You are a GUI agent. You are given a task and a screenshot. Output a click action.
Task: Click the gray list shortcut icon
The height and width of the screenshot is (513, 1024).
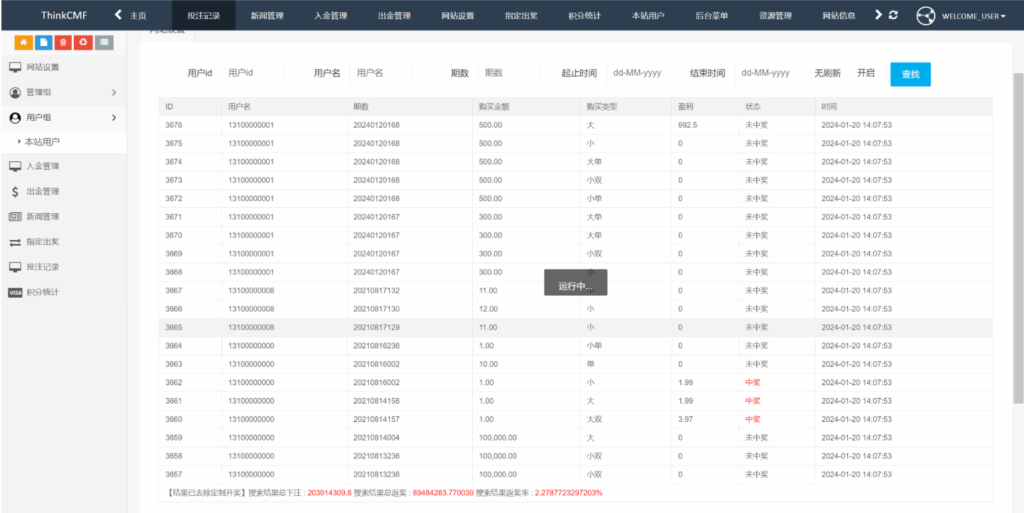[104, 42]
